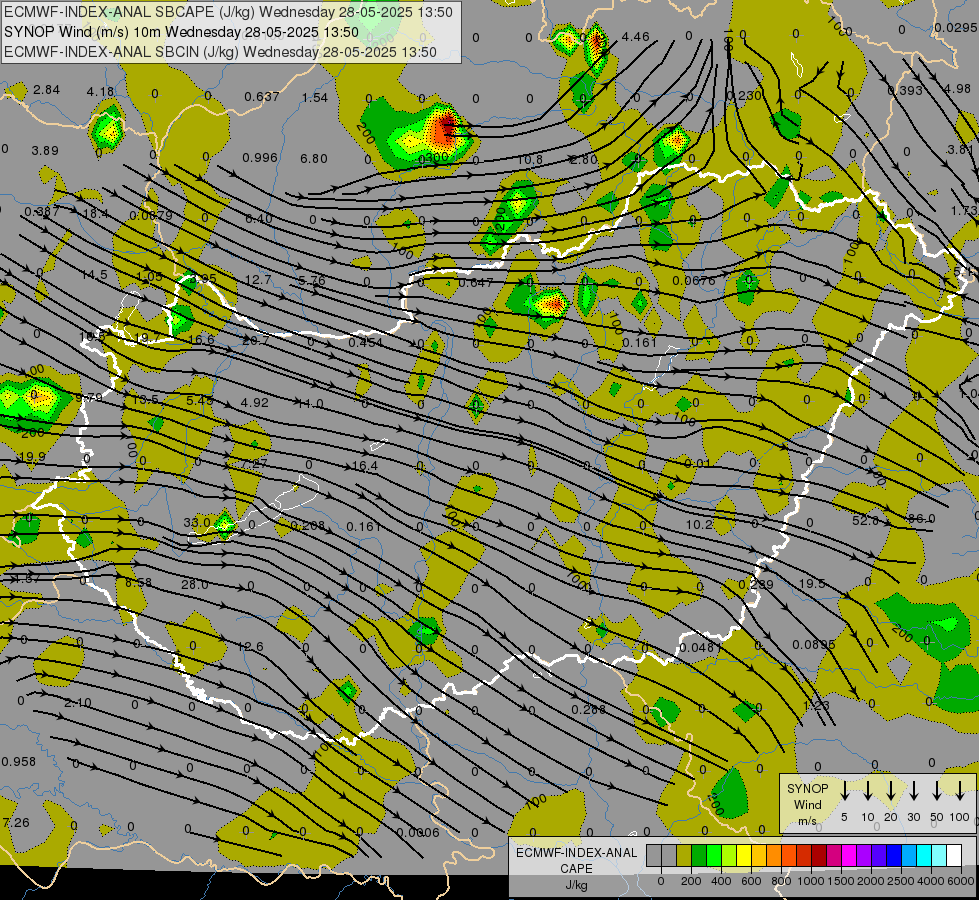Click the 2500 tick label on colour scale

(901, 881)
